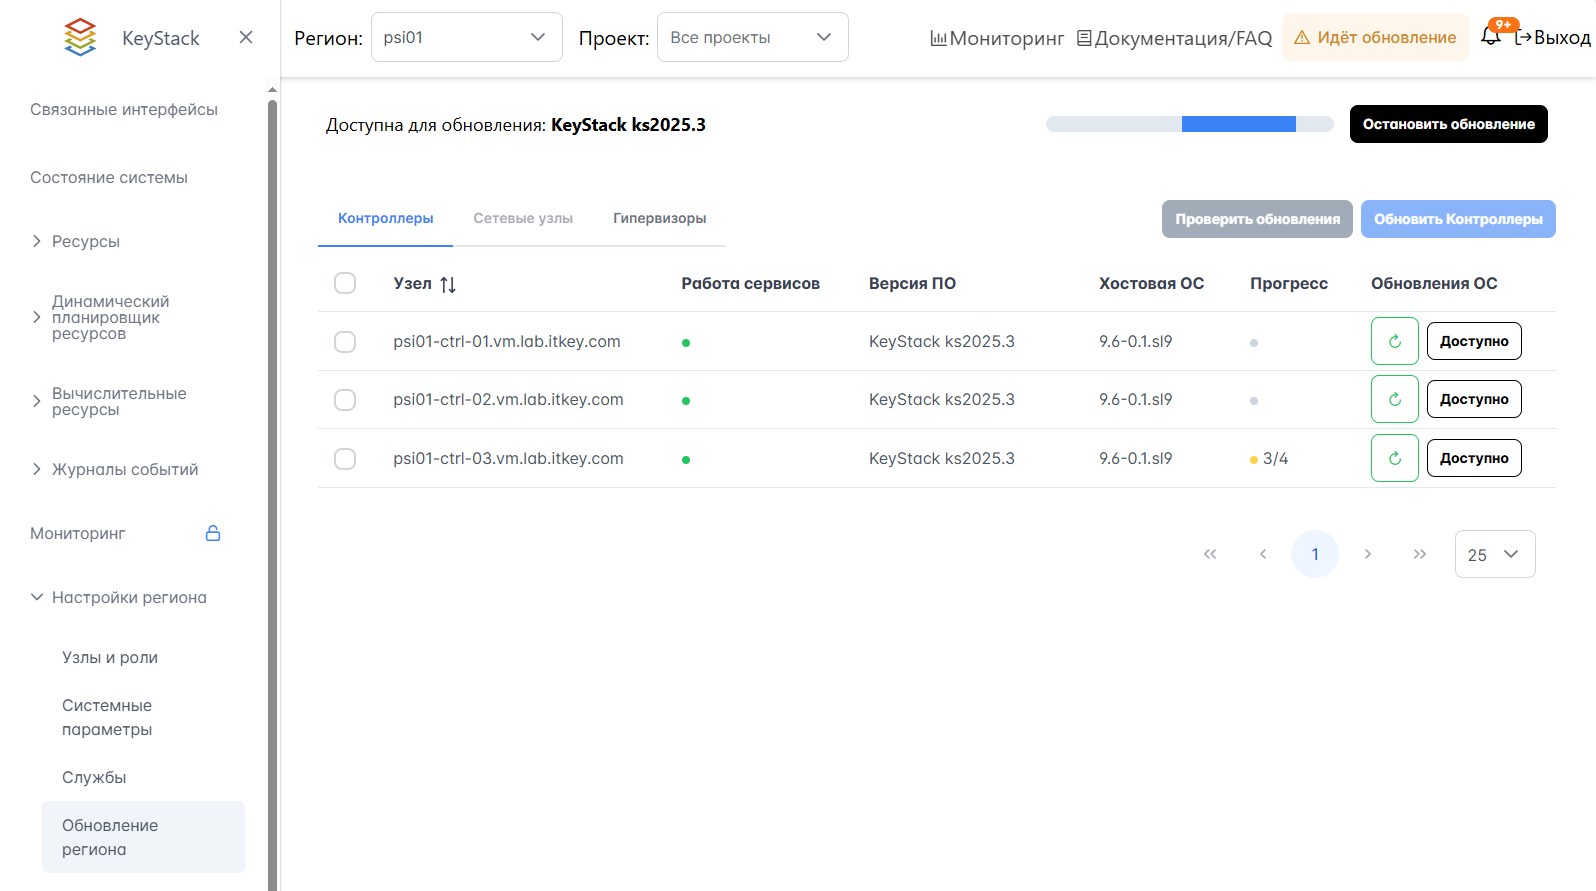Open the Проект 'Все проекты' dropdown
The width and height of the screenshot is (1596, 891).
point(752,37)
